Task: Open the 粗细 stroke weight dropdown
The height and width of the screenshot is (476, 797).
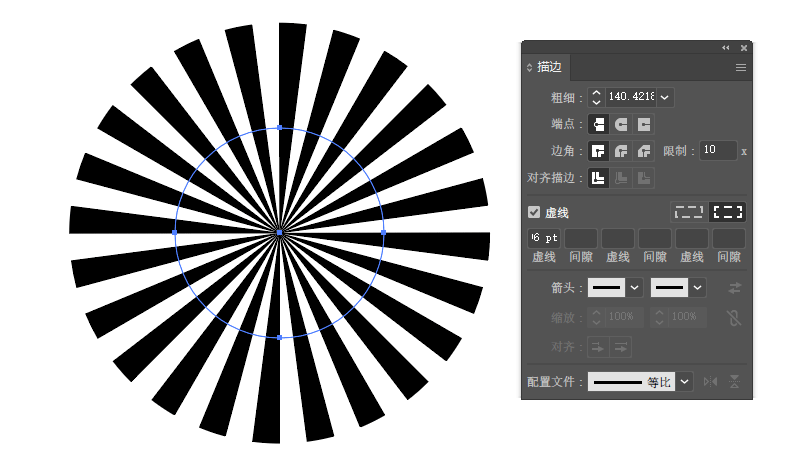Action: pyautogui.click(x=666, y=97)
